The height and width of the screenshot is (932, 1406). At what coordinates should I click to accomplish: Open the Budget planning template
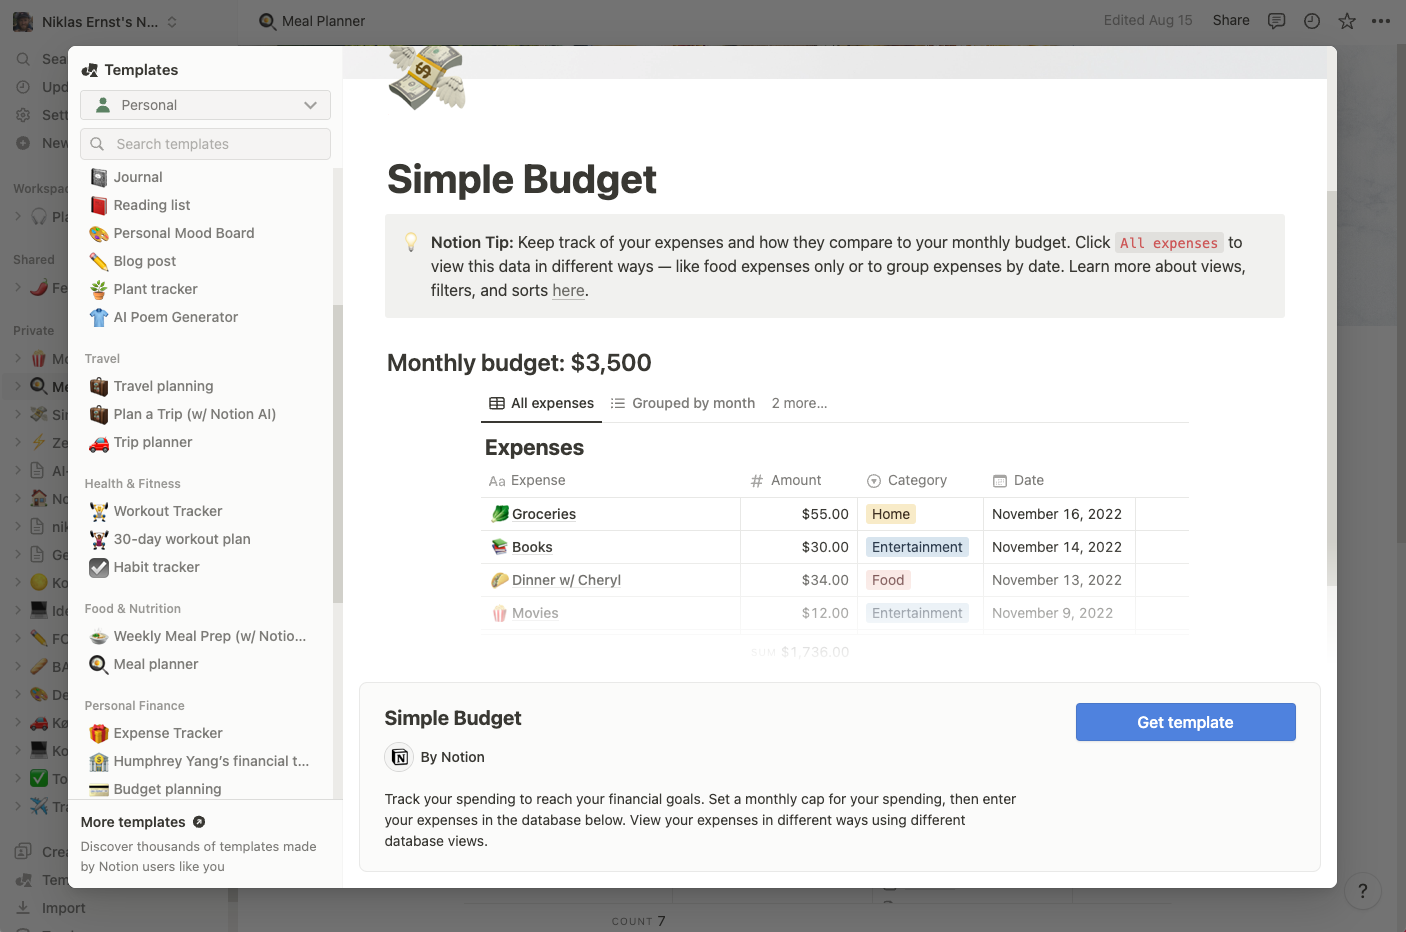(205, 789)
